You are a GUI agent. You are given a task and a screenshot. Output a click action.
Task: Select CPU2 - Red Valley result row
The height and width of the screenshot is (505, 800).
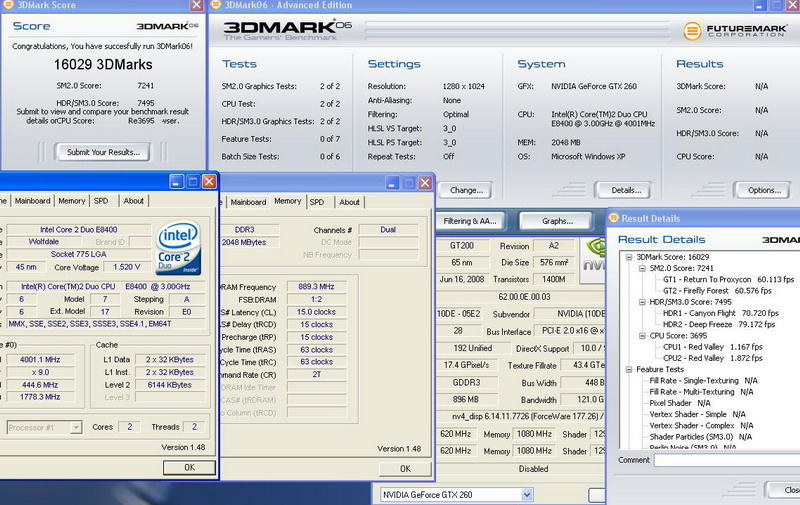pos(713,358)
